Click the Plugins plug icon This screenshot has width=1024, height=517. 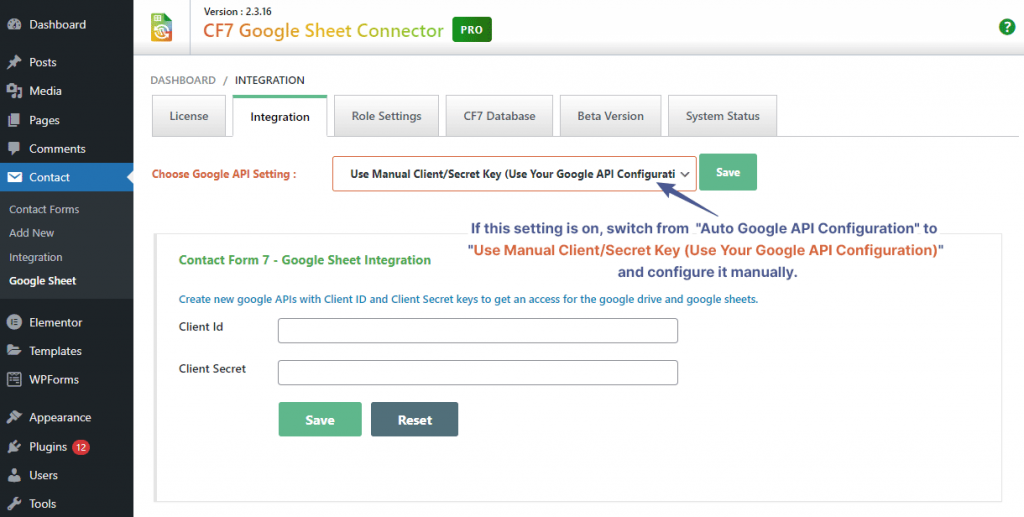[x=15, y=447]
